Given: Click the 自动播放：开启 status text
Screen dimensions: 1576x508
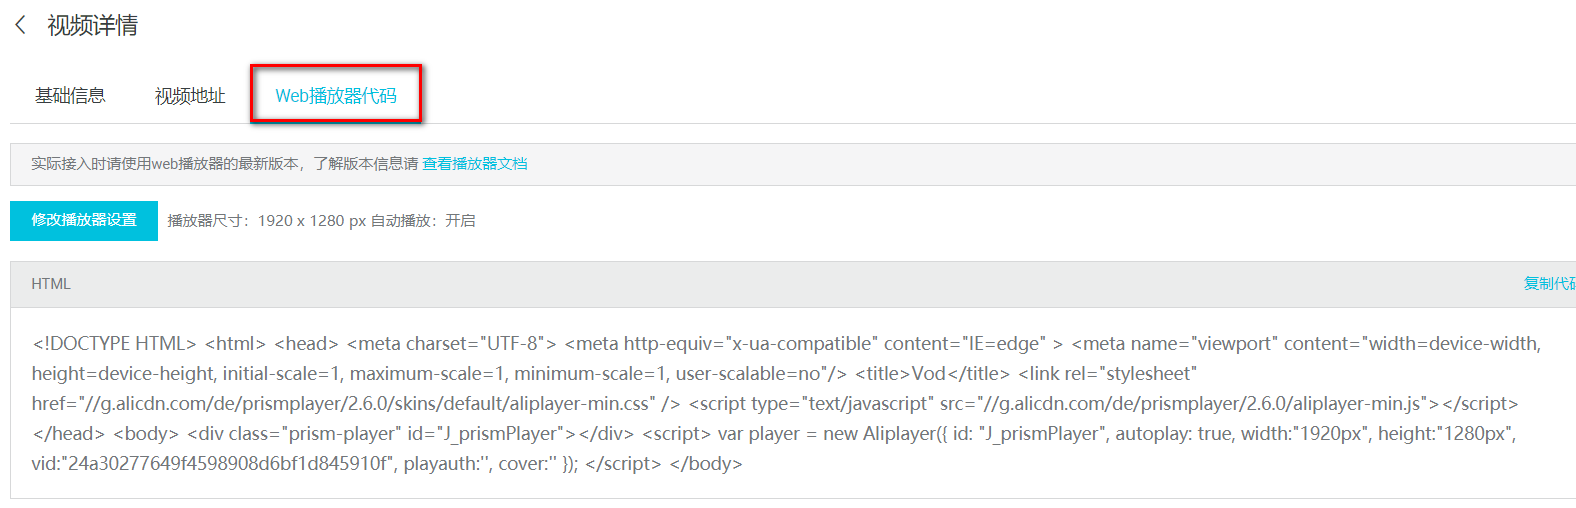Looking at the screenshot, I should point(423,221).
